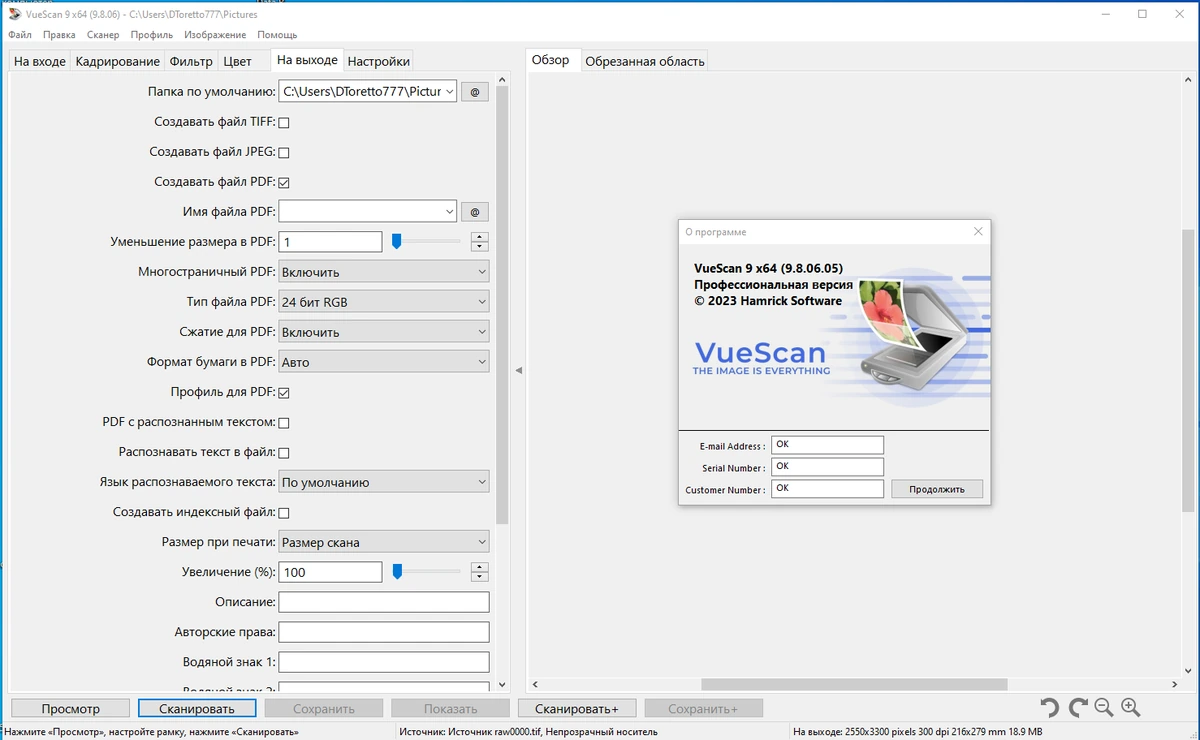The height and width of the screenshot is (740, 1200).
Task: Click the @ button next to Папка по умолчанию
Action: point(474,92)
